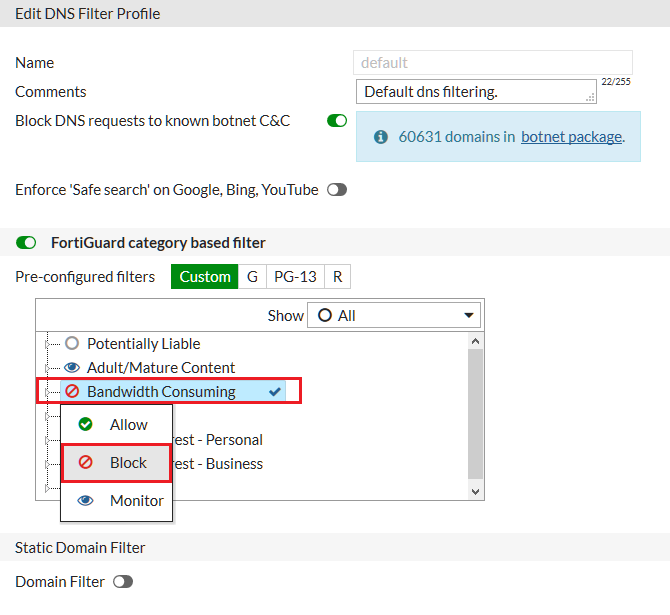Viewport: 670px width, 615px height.
Task: Click the eye icon next to Adult/Mature Content
Action: pyautogui.click(x=72, y=367)
